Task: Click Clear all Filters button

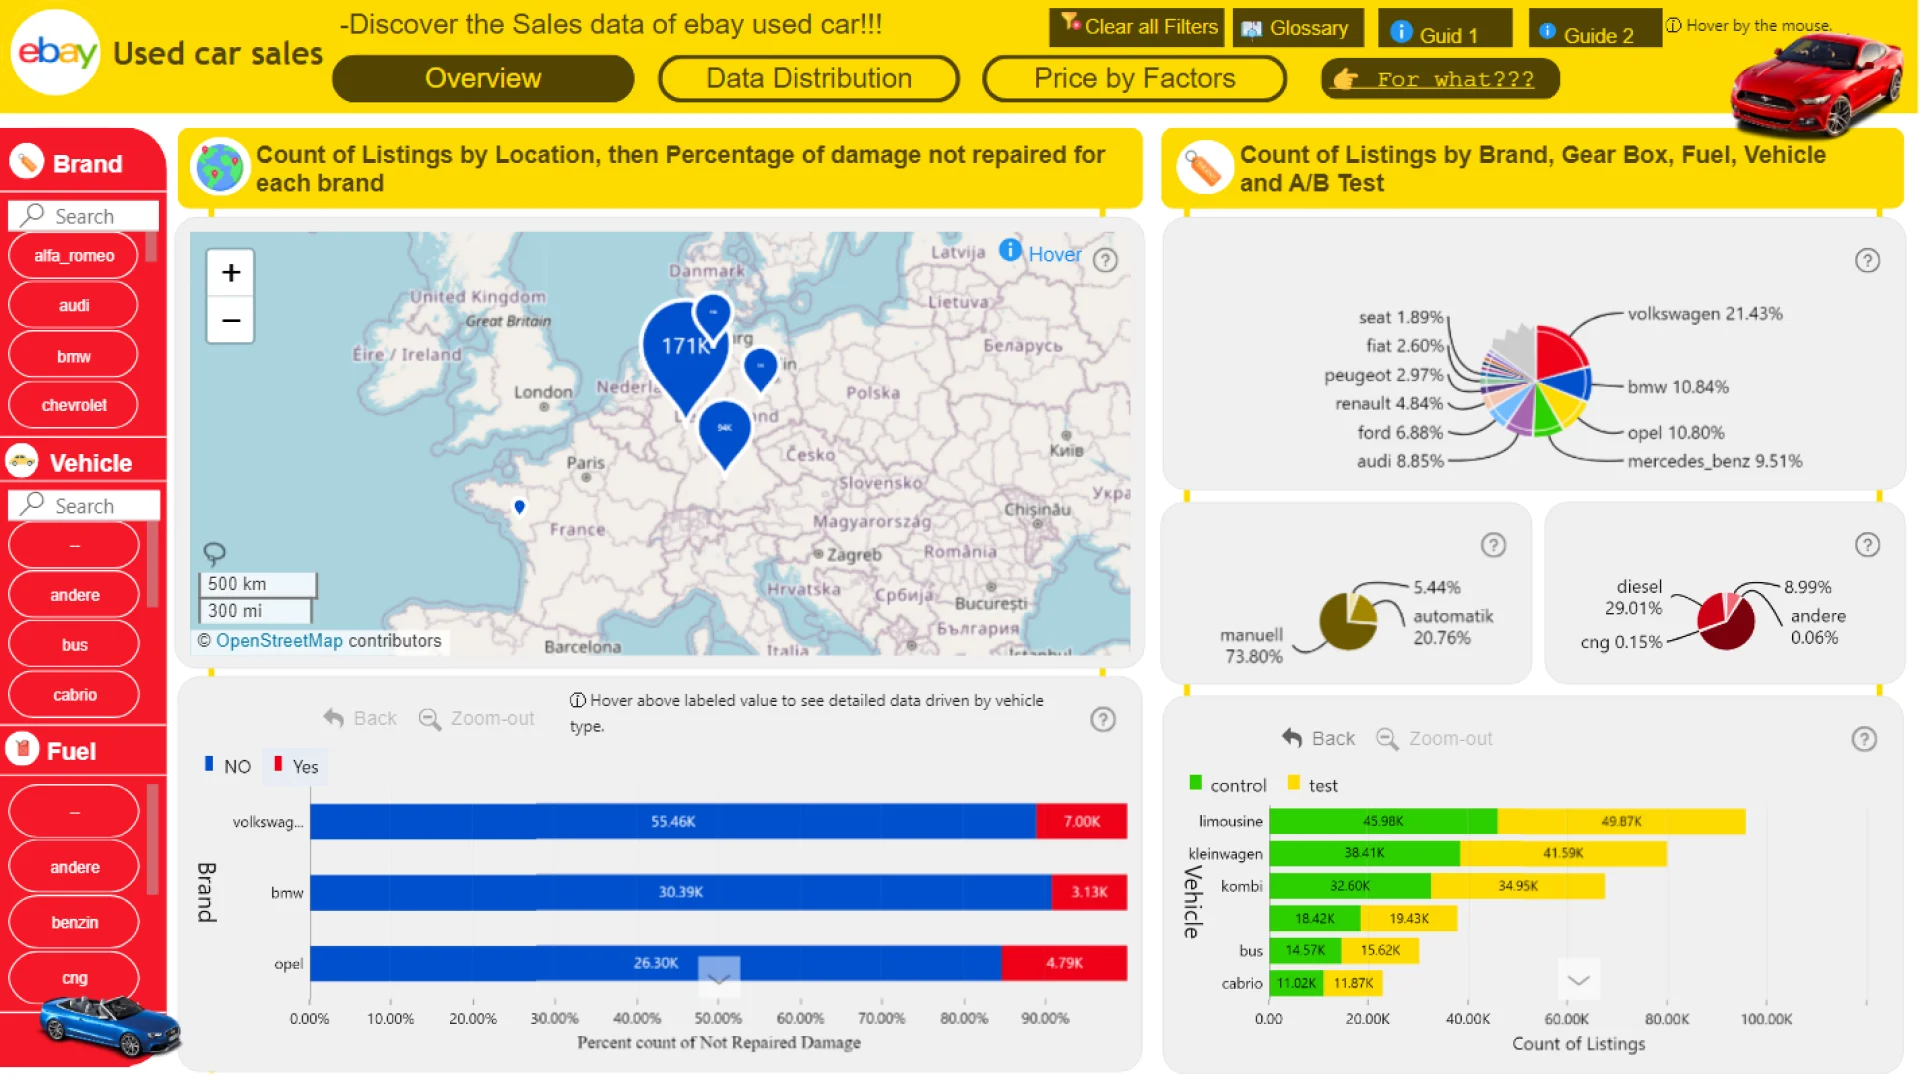Action: point(1138,27)
